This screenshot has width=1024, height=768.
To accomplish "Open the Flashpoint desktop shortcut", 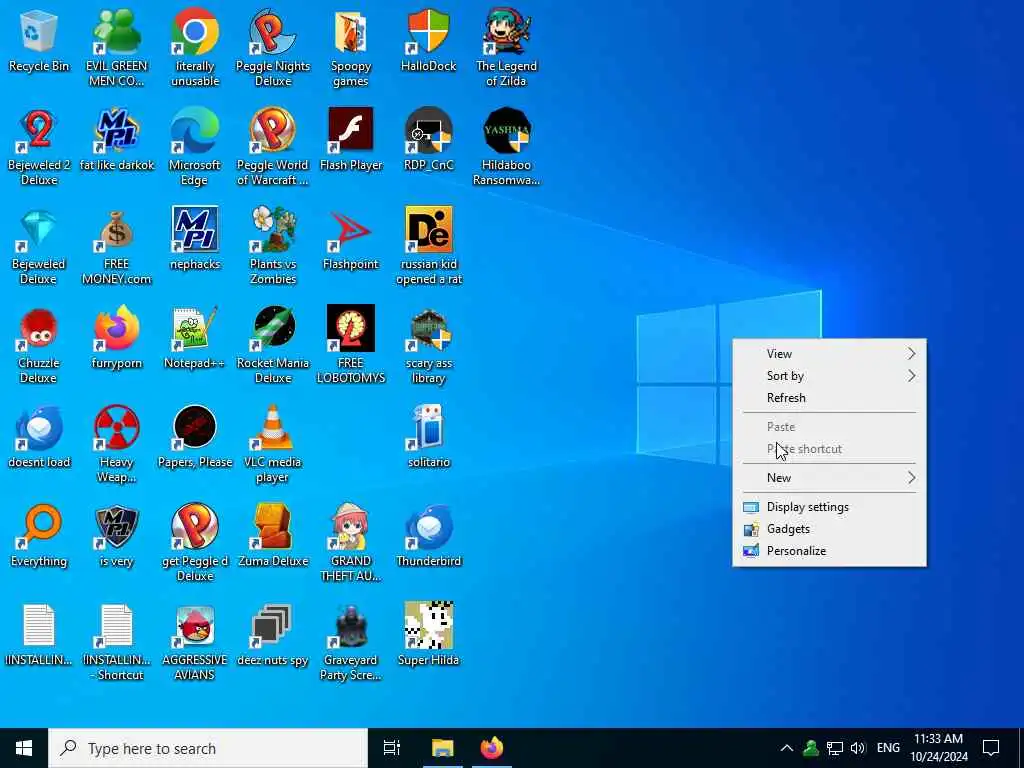I will tap(351, 239).
